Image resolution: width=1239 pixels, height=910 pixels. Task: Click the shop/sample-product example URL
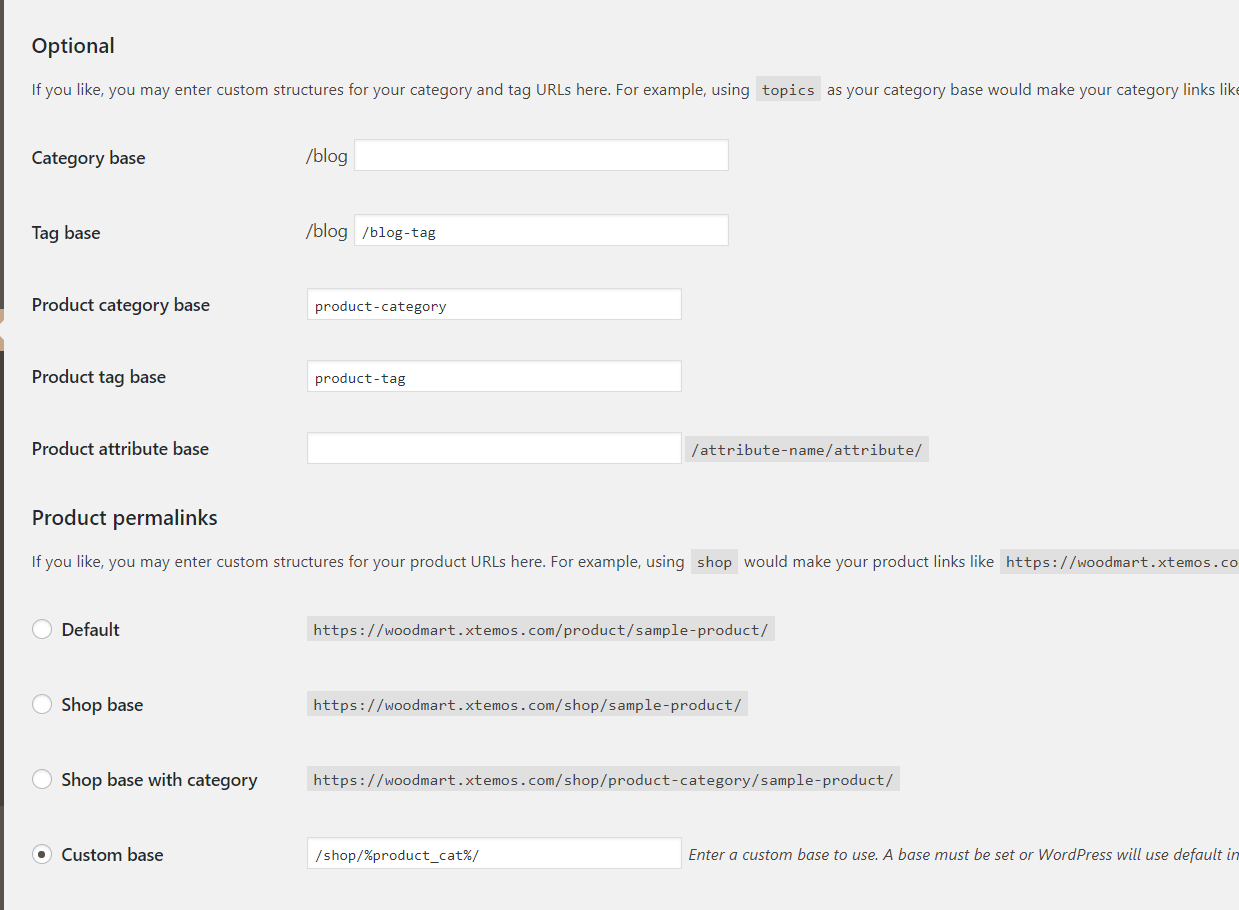pyautogui.click(x=527, y=704)
